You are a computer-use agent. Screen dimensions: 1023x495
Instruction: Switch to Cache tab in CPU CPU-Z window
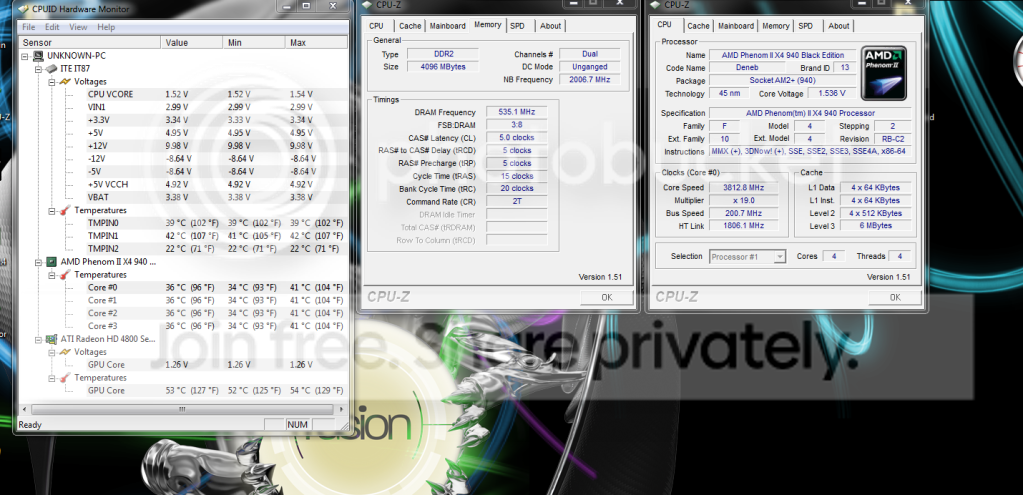(698, 26)
